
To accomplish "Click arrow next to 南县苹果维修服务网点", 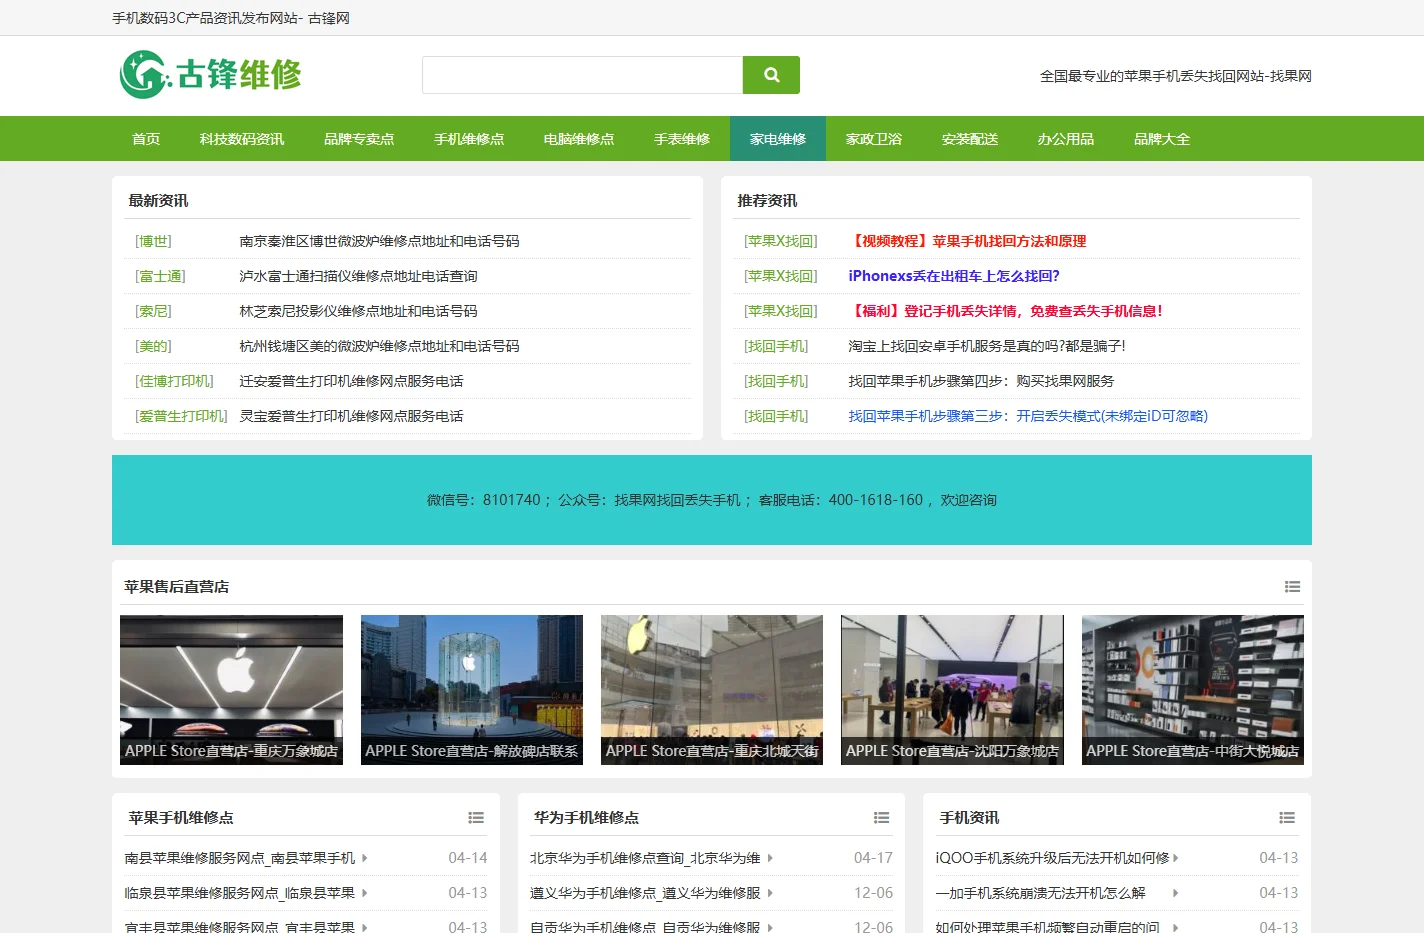I will coord(365,858).
